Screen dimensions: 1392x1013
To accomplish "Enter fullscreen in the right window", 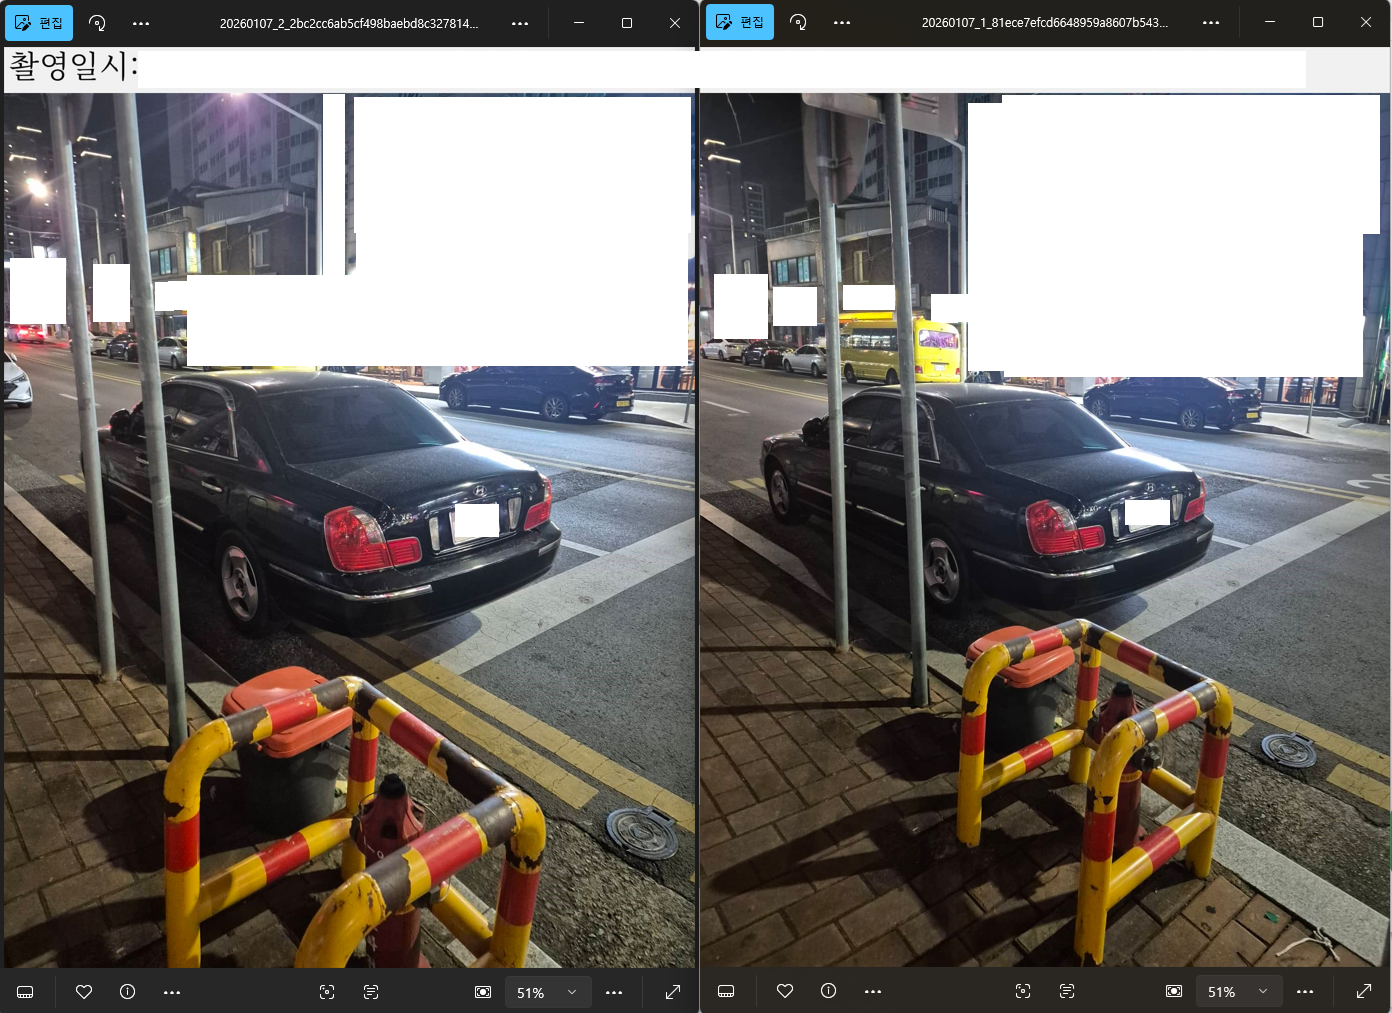I will (x=1364, y=991).
